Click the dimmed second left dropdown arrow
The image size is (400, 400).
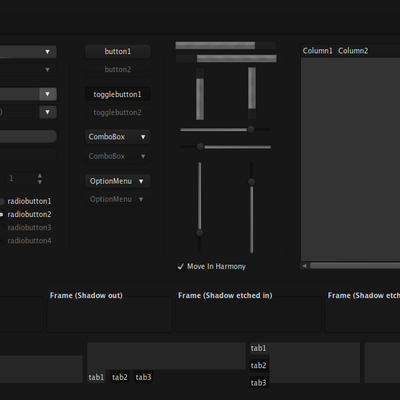tap(47, 70)
